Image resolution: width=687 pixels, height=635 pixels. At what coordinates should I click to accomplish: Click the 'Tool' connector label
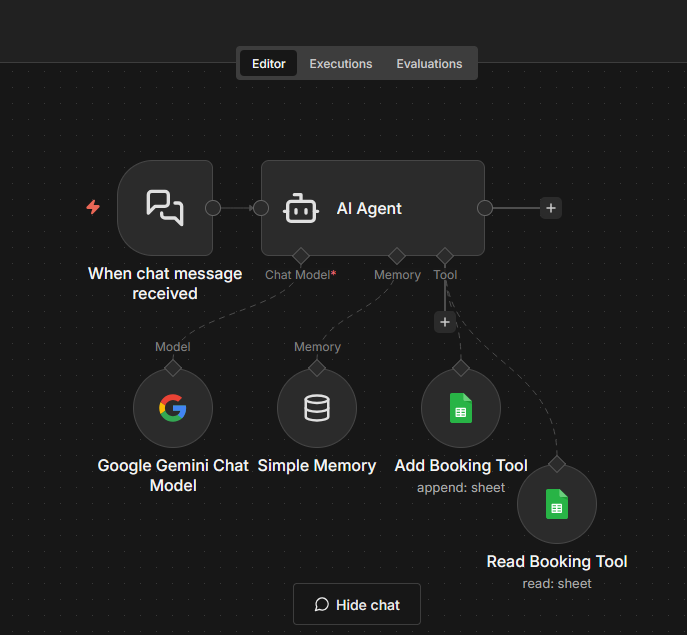click(445, 275)
